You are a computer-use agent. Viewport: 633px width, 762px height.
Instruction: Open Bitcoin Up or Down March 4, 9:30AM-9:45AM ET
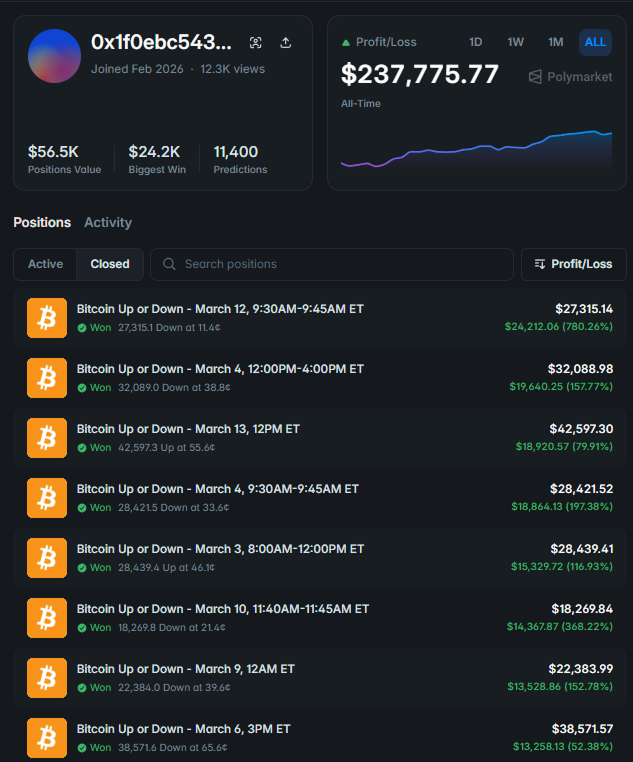click(218, 489)
